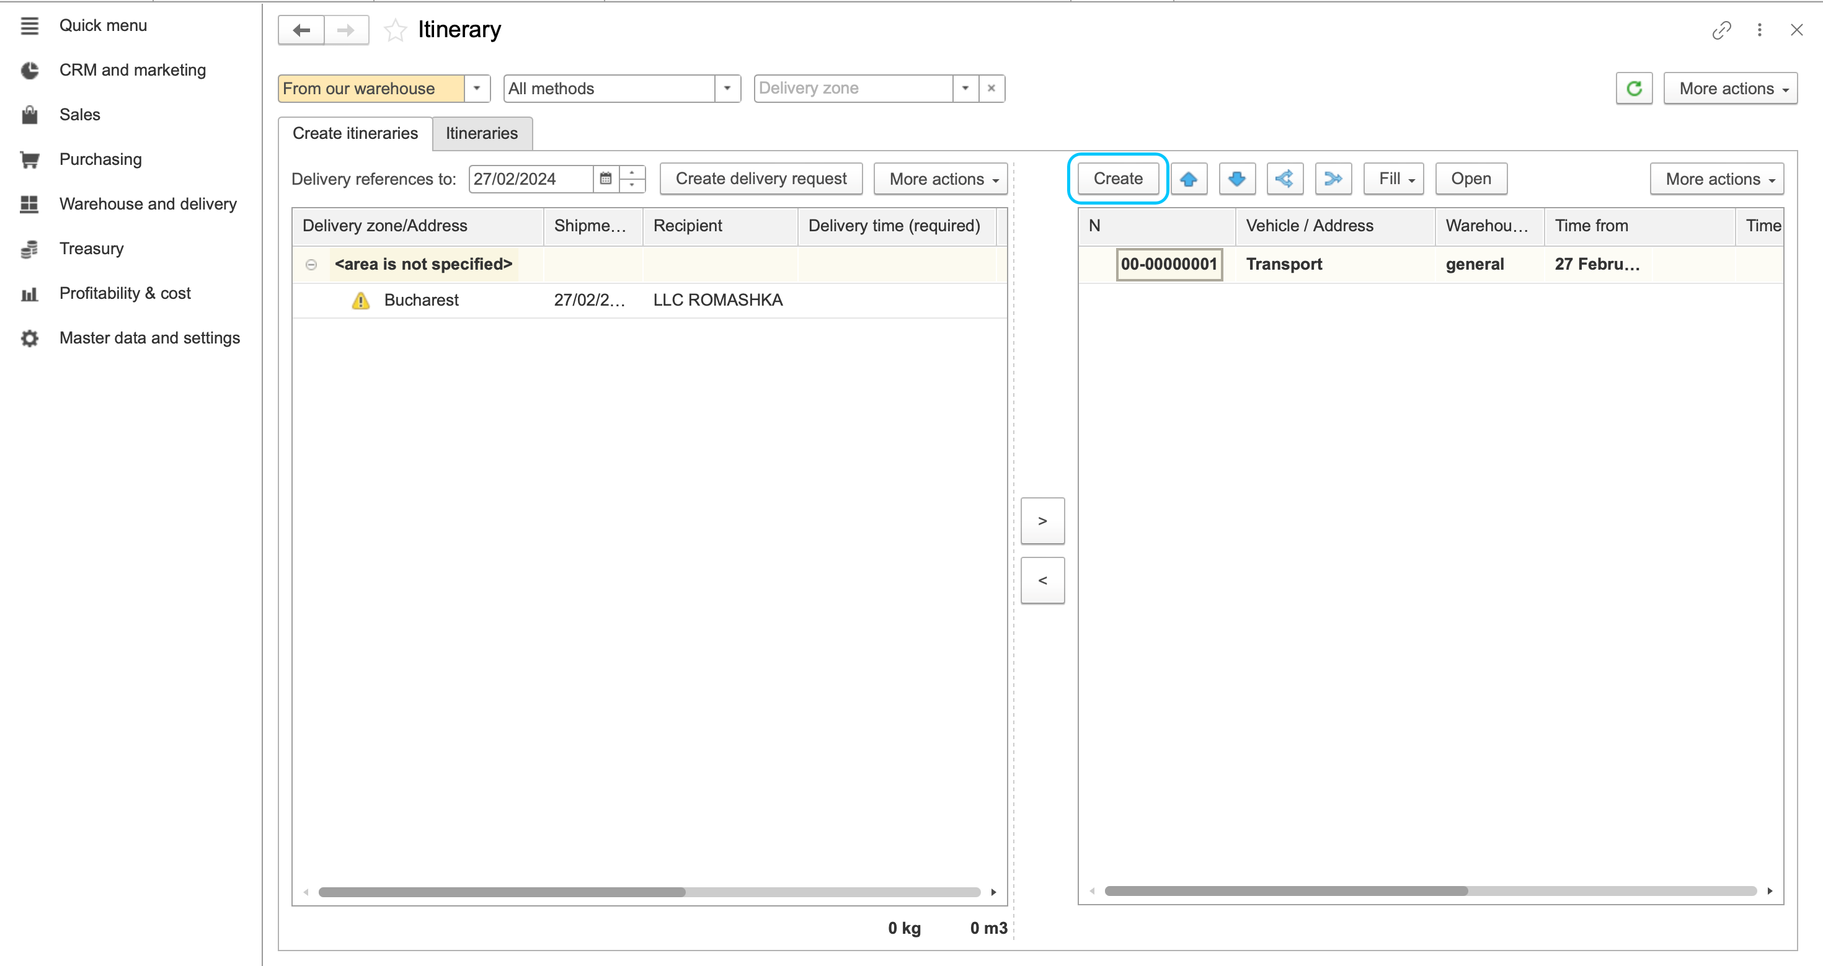Viewport: 1823px width, 966px height.
Task: Open the Sales section
Action: 80,115
